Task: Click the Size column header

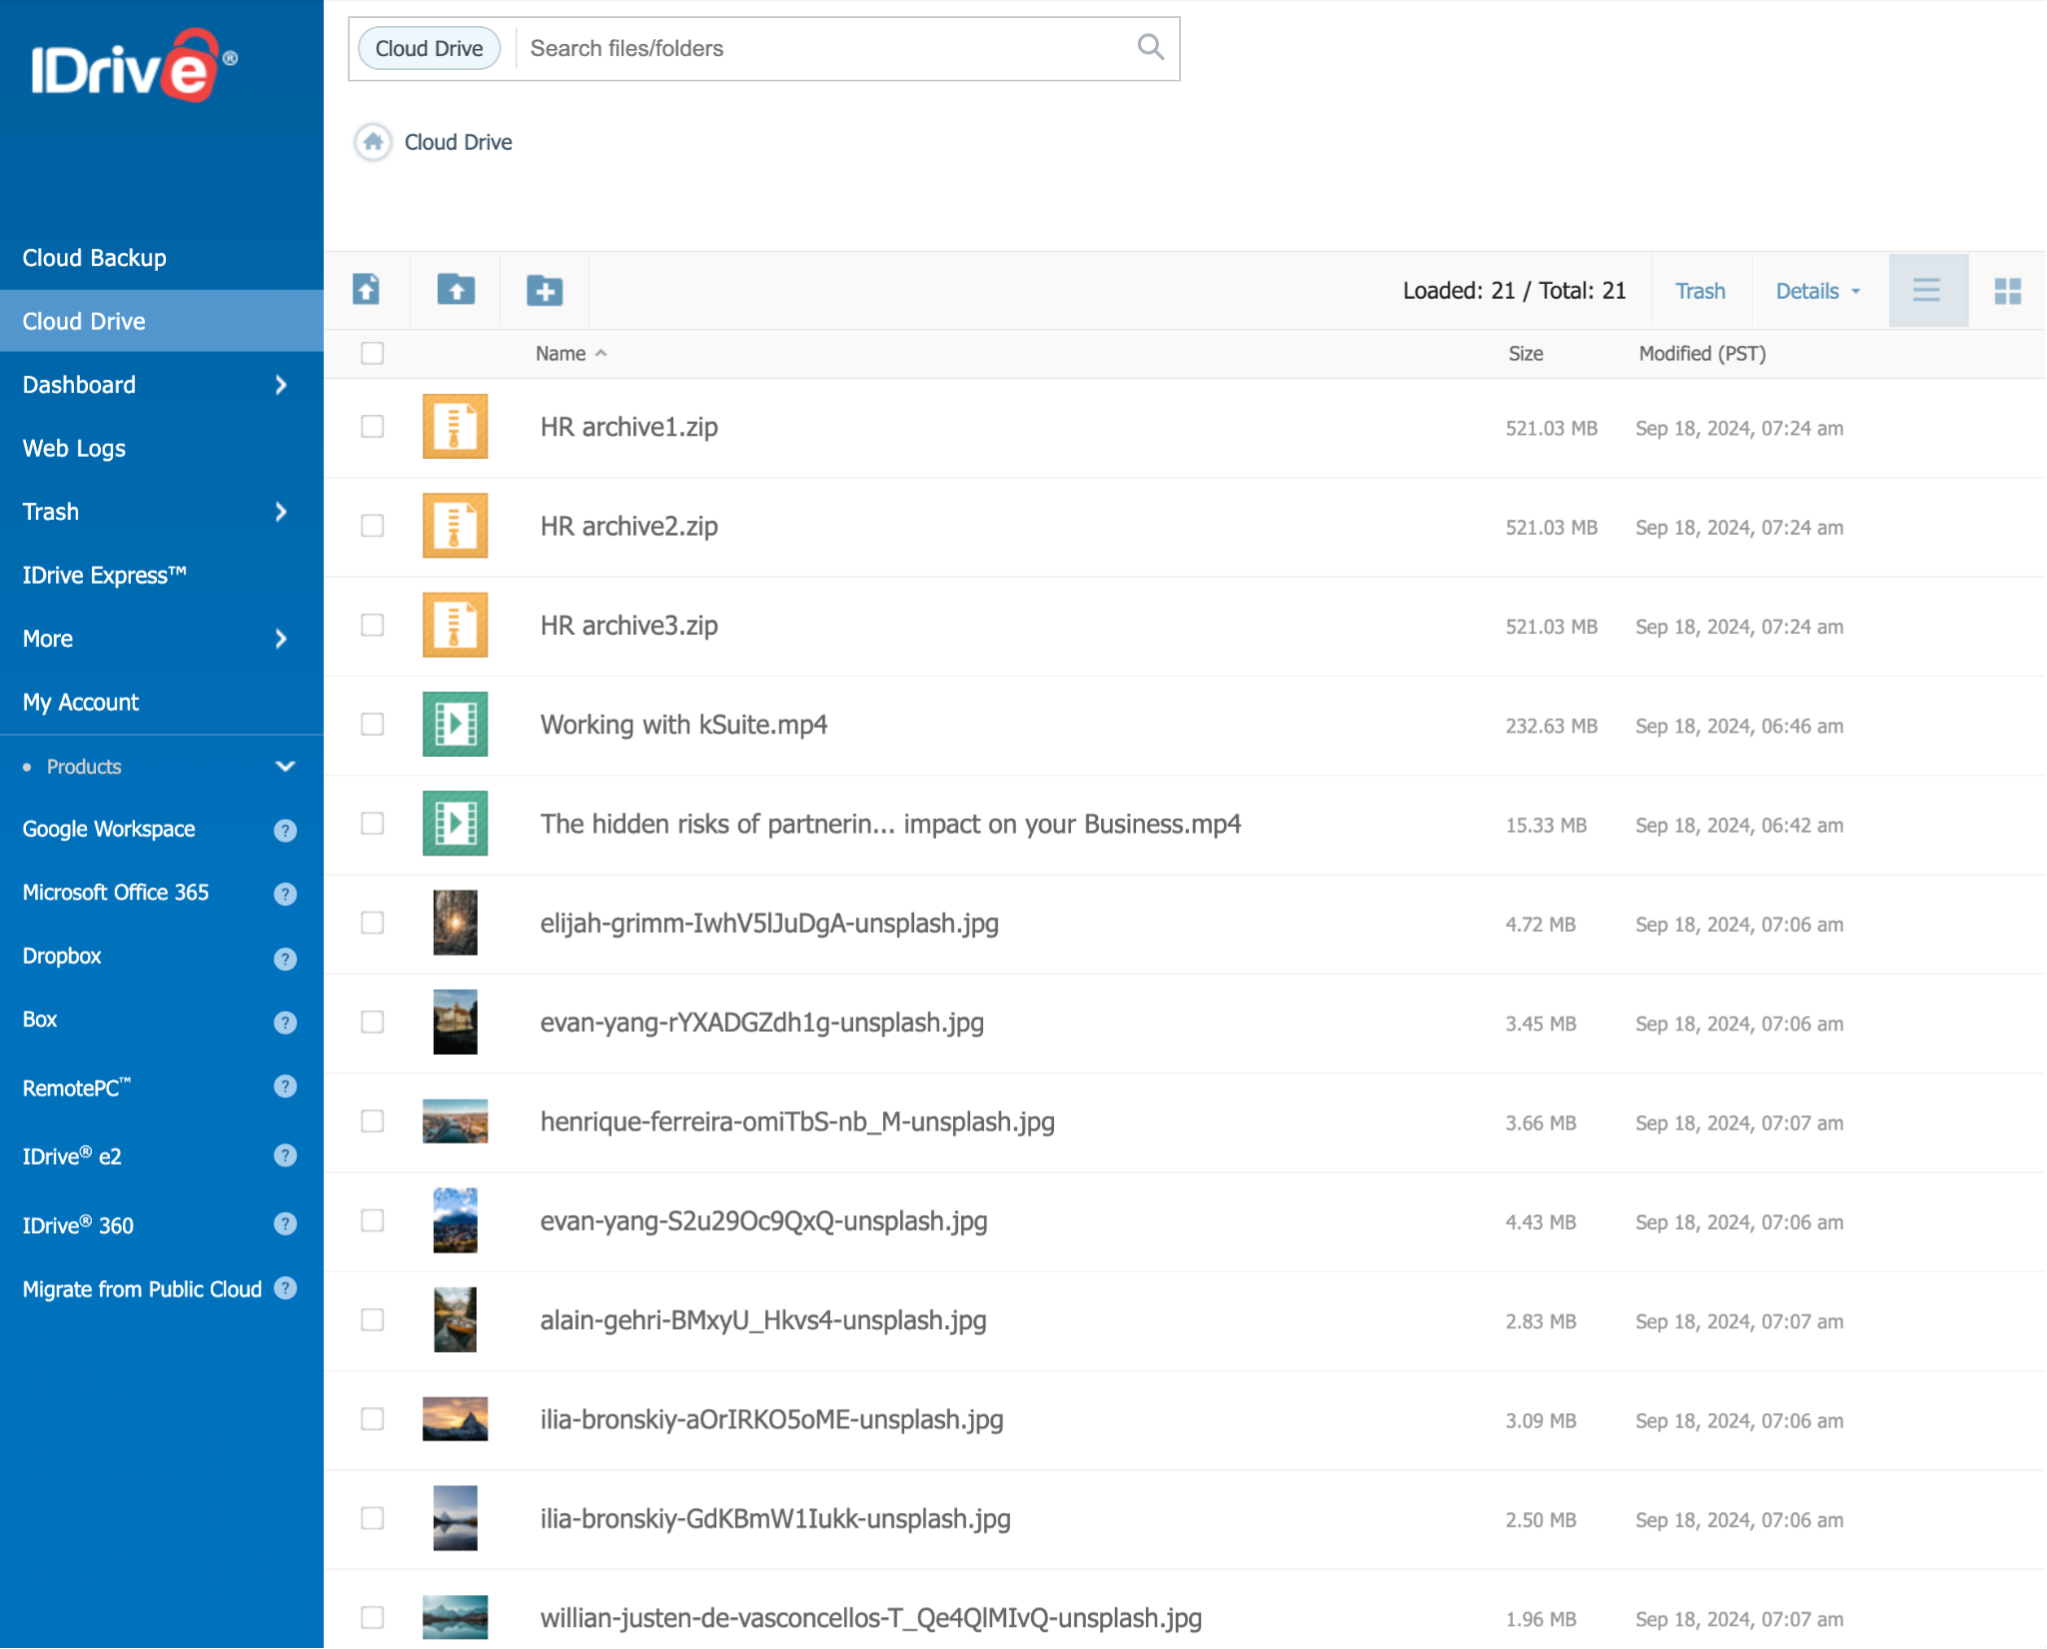Action: pyautogui.click(x=1525, y=353)
